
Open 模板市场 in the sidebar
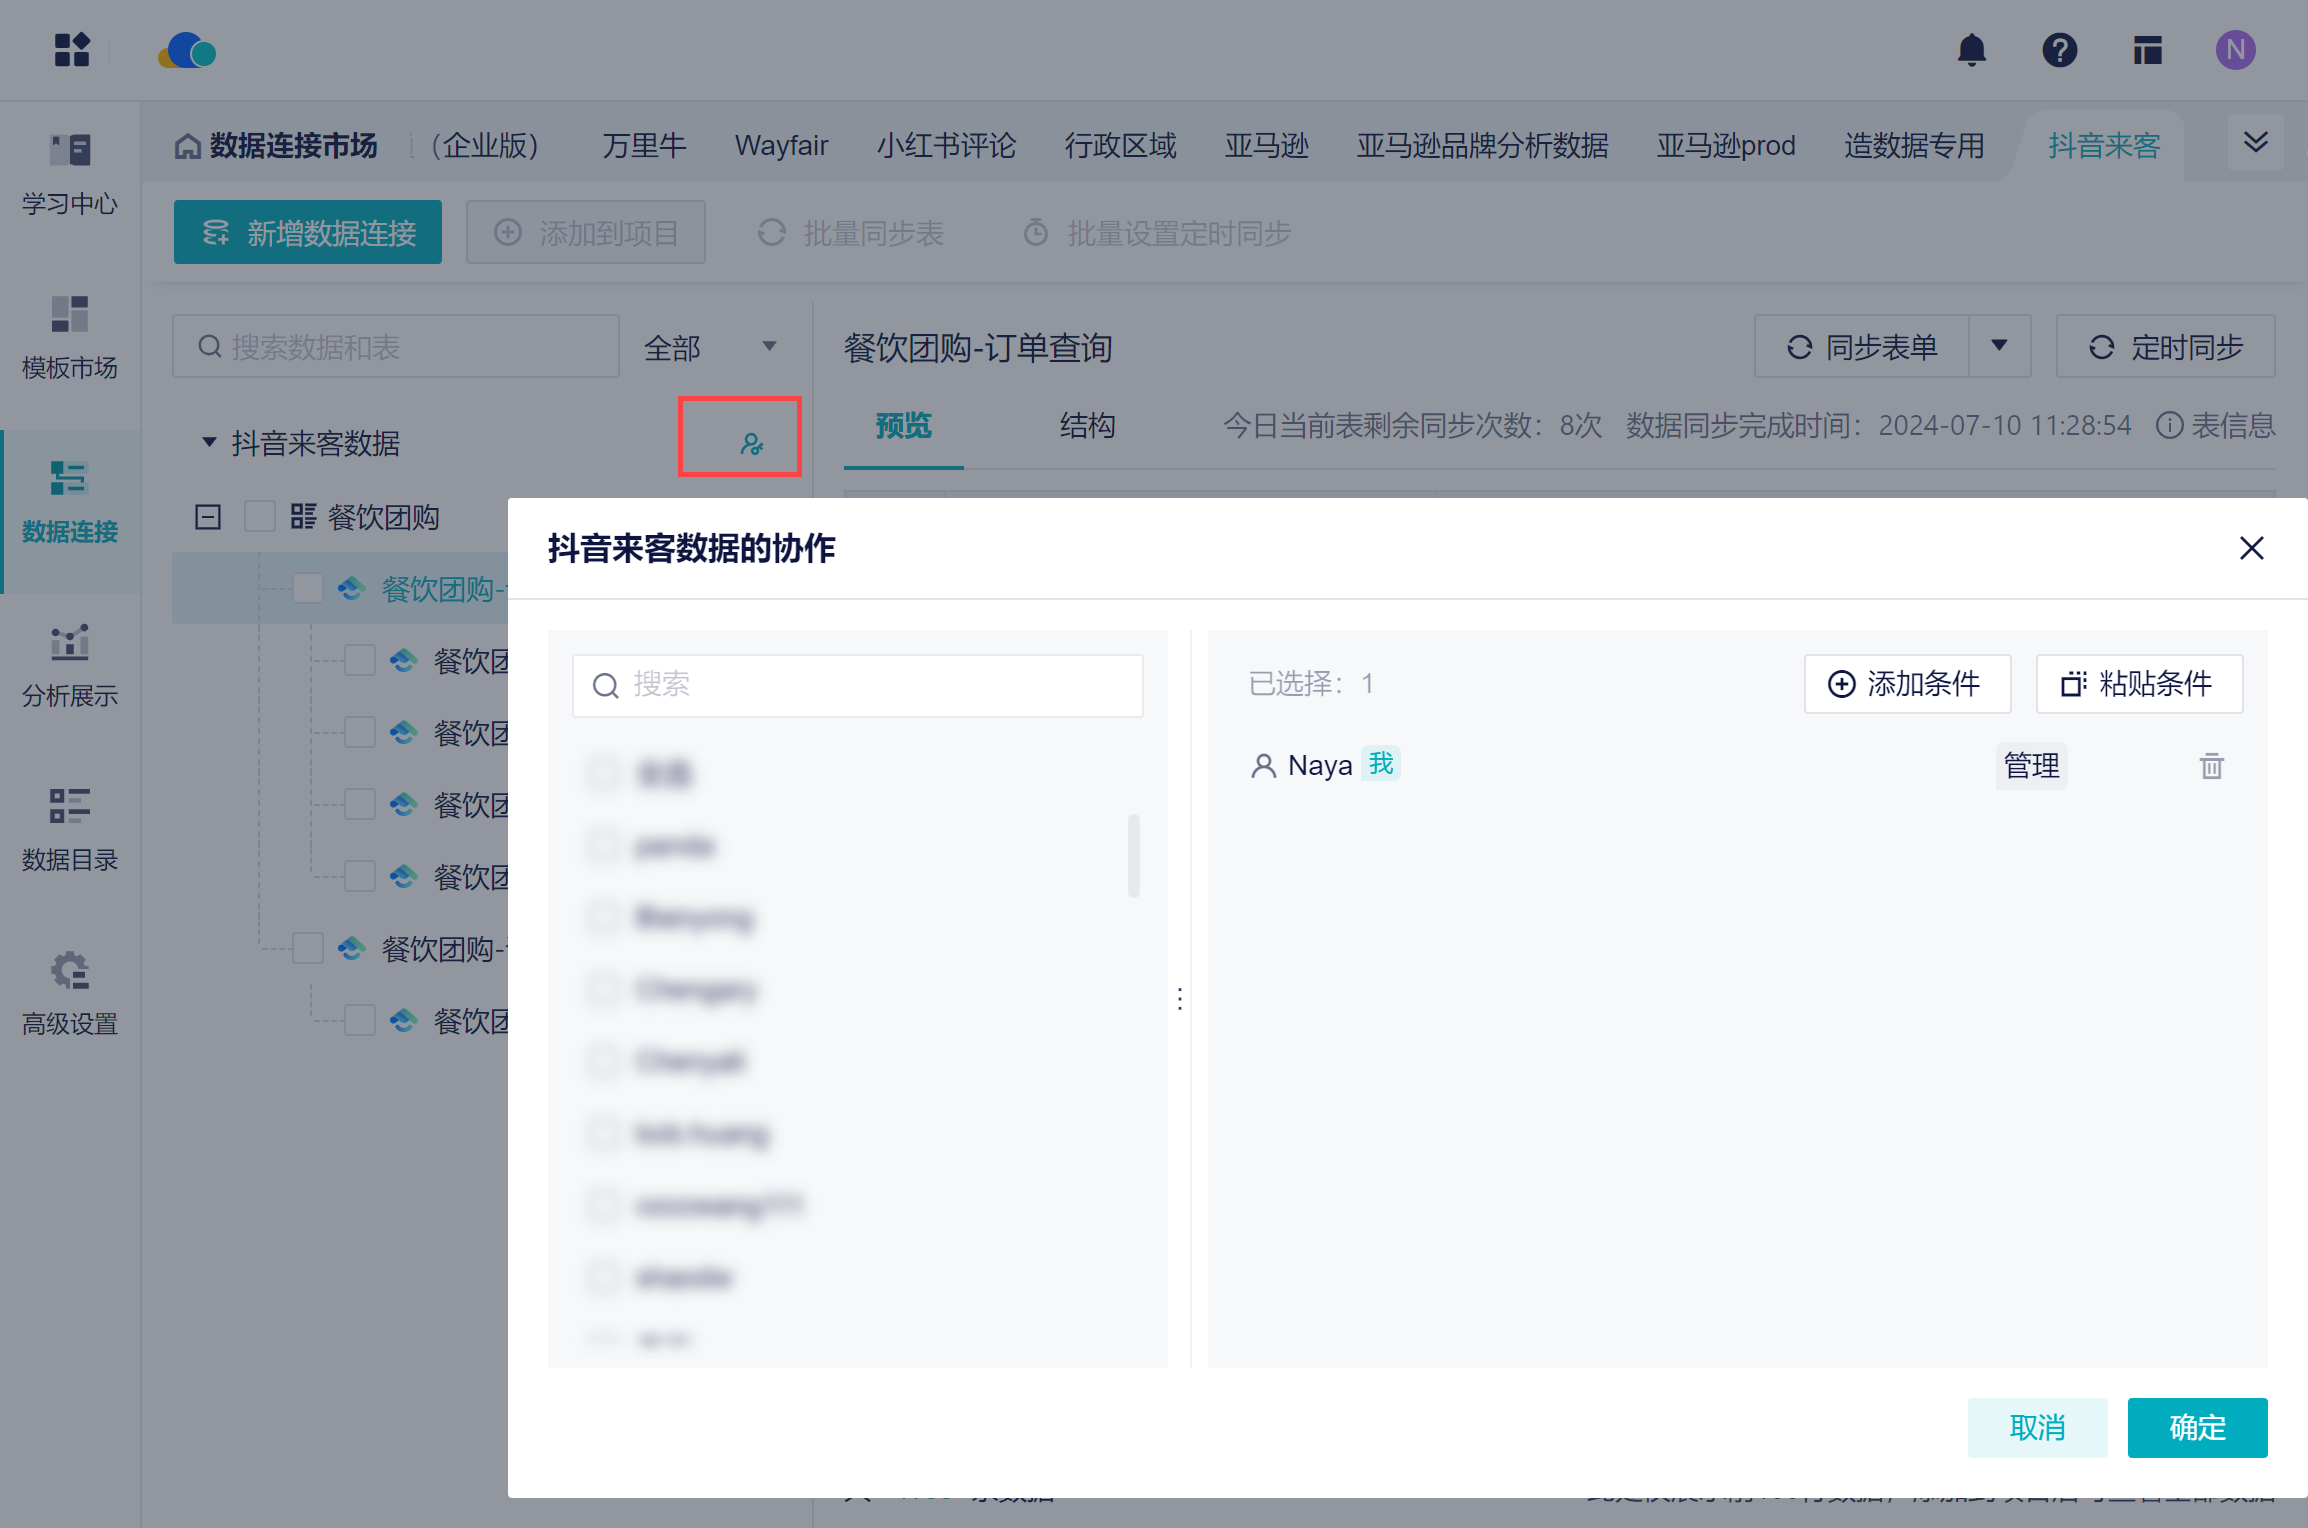click(70, 337)
